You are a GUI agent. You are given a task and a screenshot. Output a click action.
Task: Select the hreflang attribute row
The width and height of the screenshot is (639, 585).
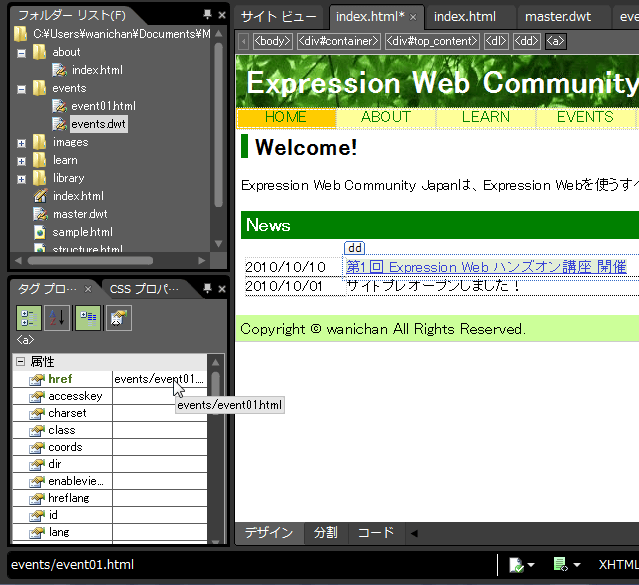pyautogui.click(x=110, y=498)
